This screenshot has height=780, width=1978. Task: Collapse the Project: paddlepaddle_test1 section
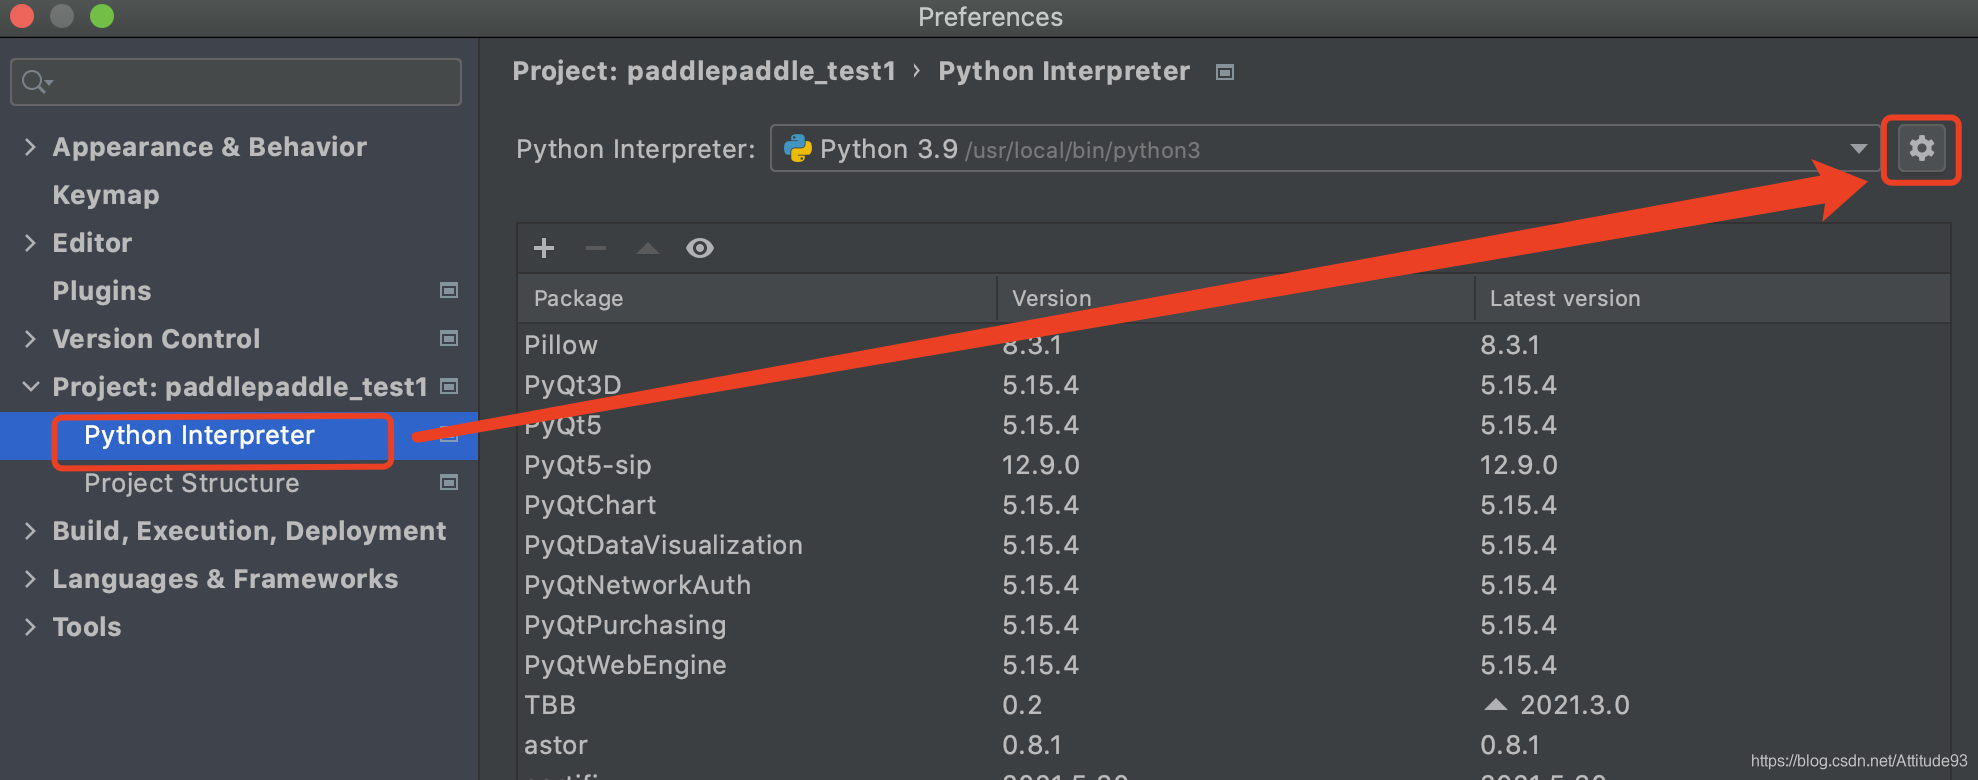[30, 387]
